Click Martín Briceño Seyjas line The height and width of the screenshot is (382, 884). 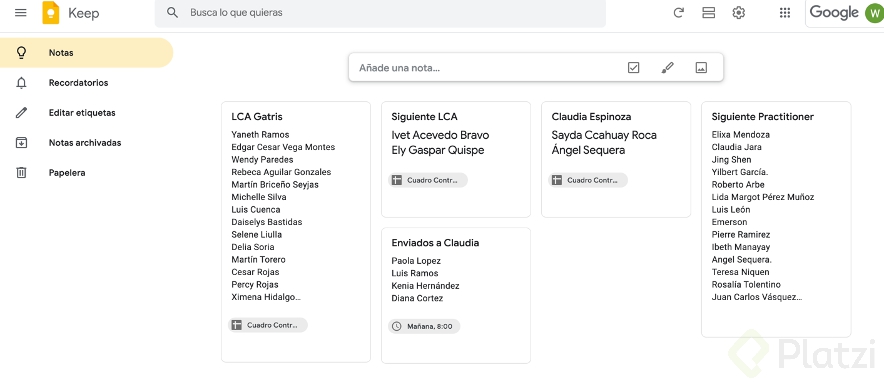pos(275,184)
